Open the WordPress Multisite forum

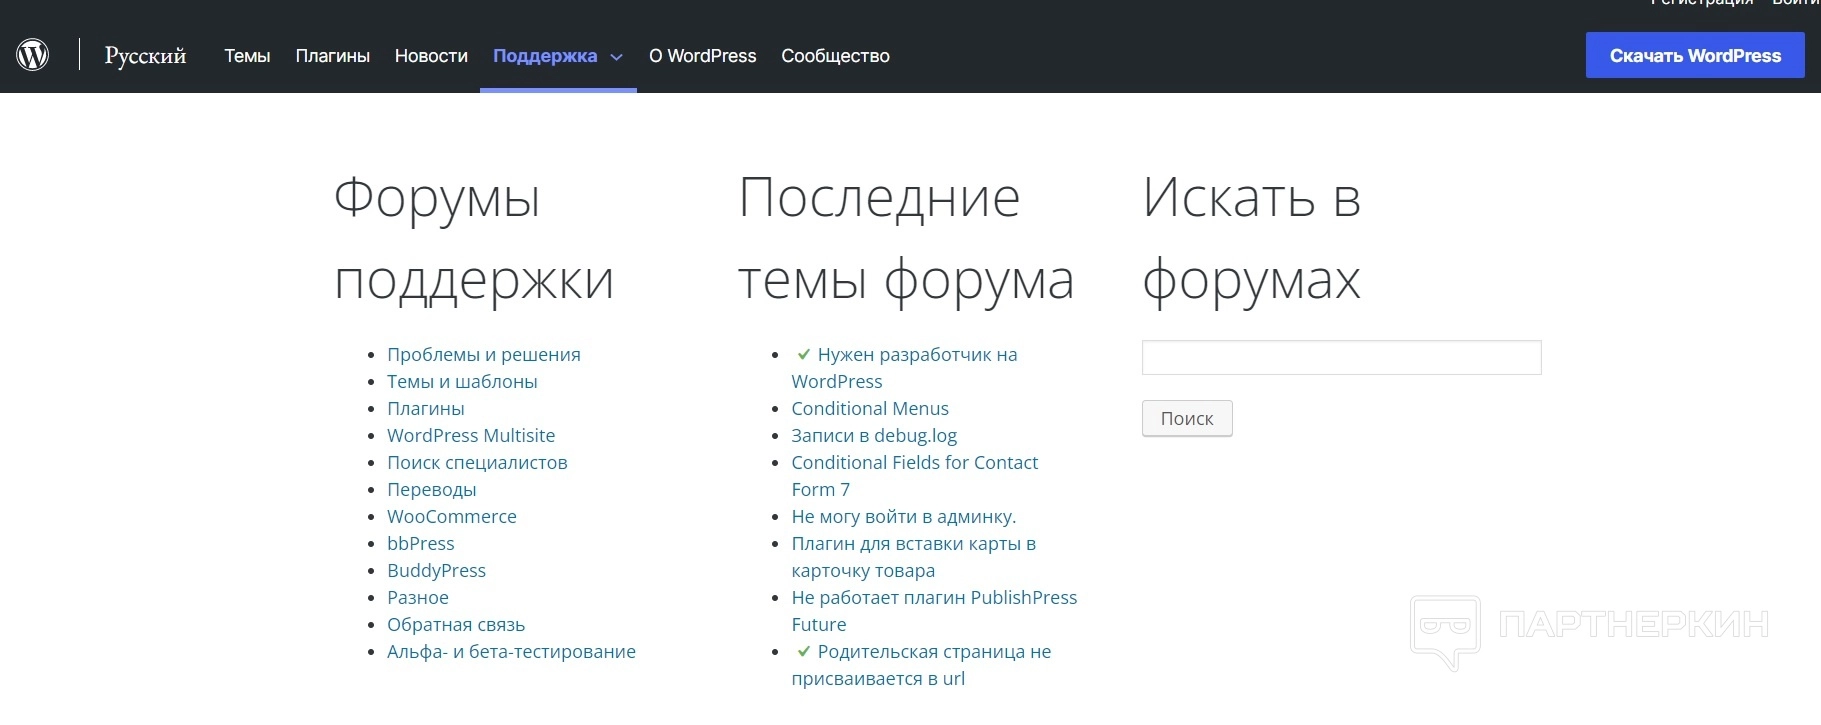(x=471, y=435)
